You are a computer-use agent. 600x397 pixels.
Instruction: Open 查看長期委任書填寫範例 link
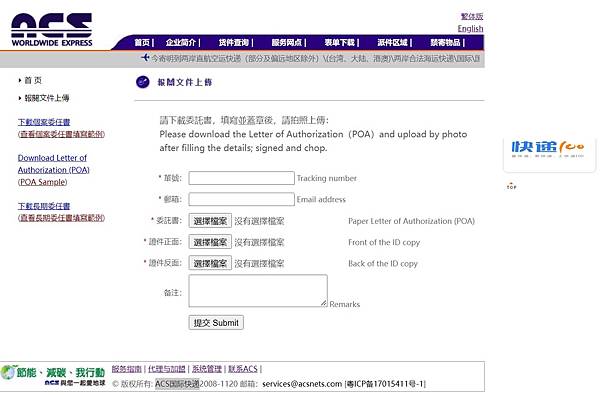click(x=61, y=218)
